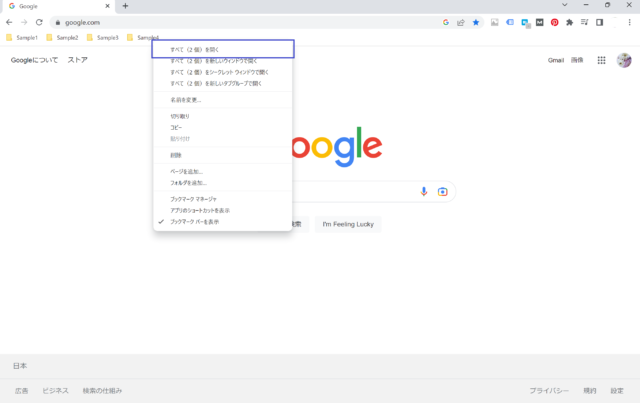
Task: Toggle the side panel icon
Action: click(600, 22)
